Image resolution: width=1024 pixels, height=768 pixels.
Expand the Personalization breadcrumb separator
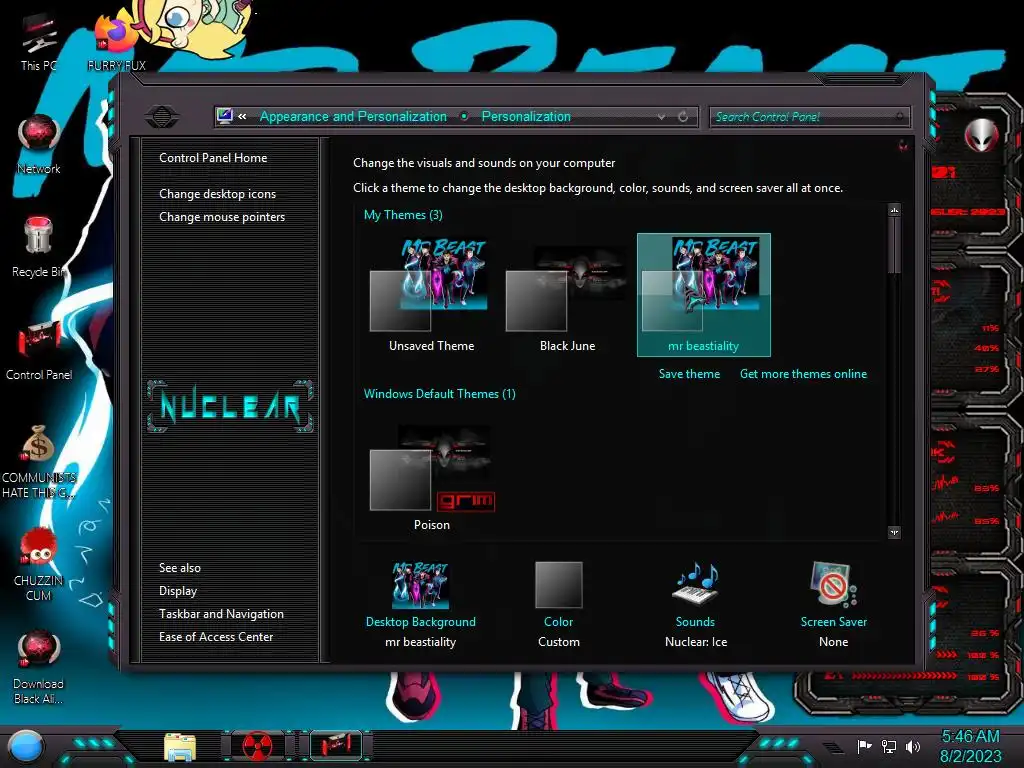(464, 116)
